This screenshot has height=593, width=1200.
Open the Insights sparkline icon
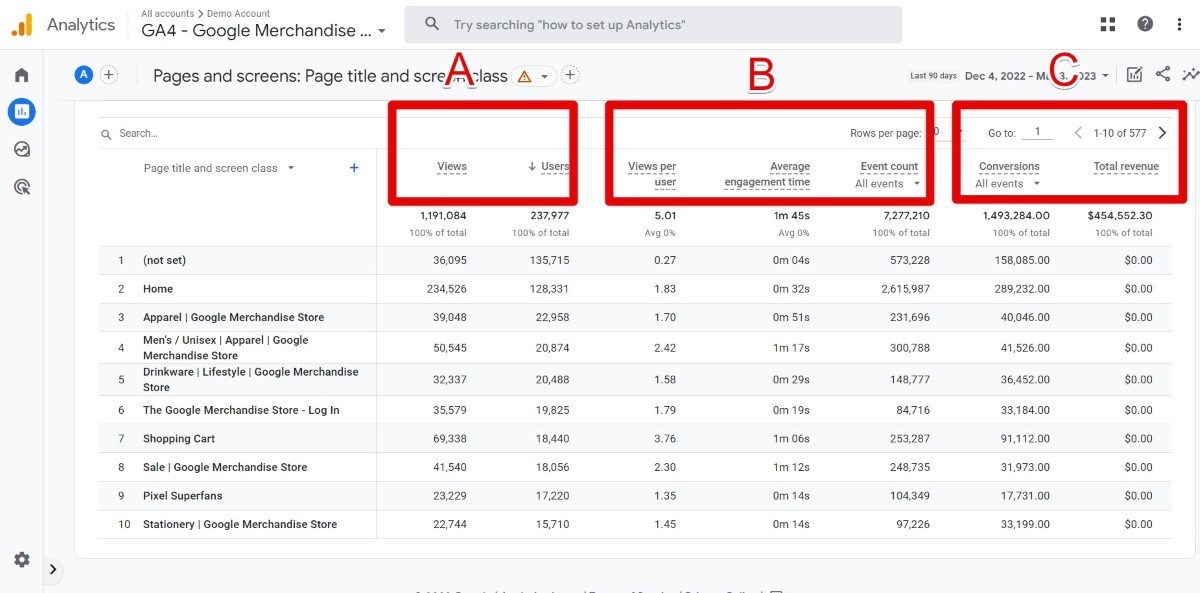pyautogui.click(x=1190, y=74)
